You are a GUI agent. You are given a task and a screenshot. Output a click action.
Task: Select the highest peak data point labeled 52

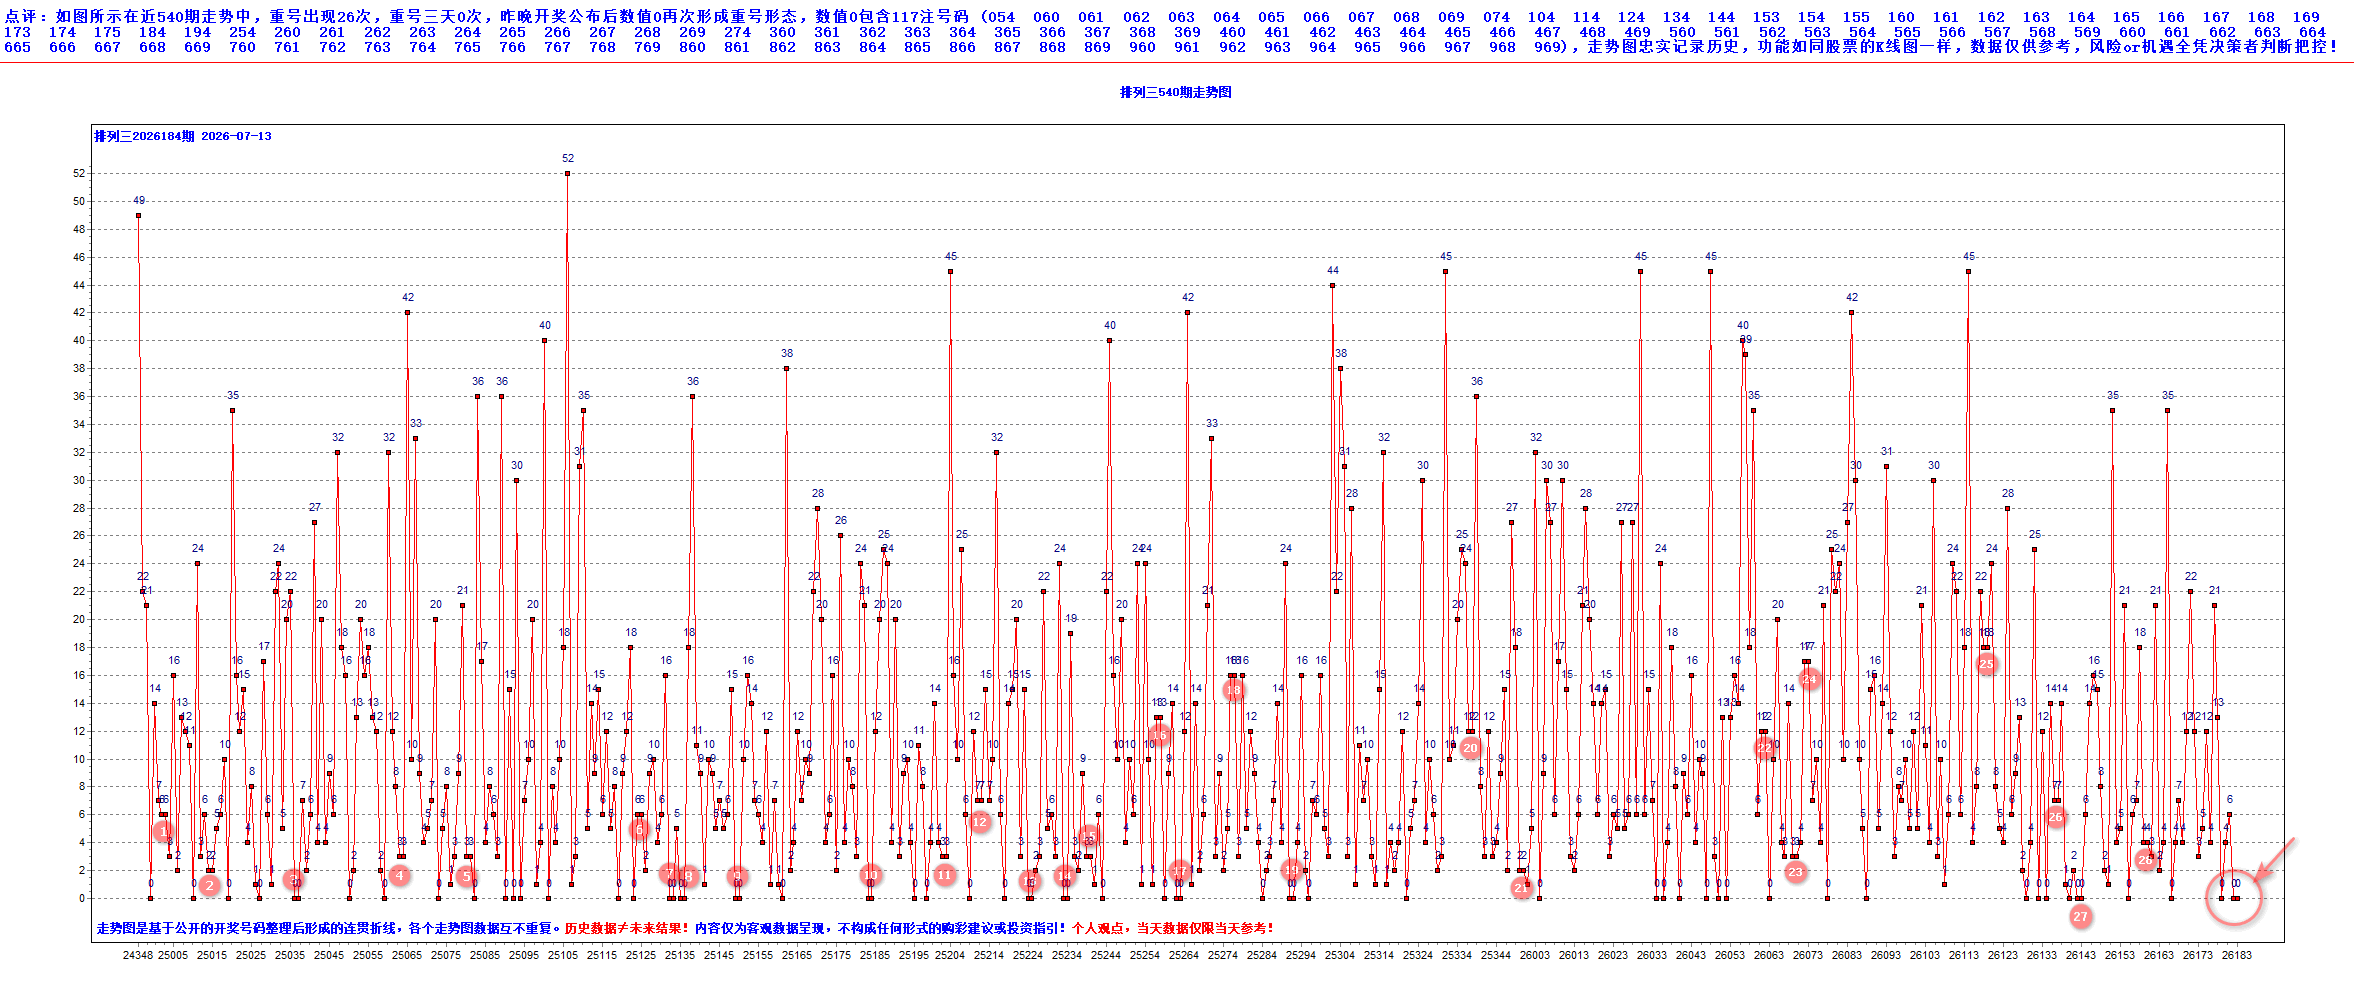pos(568,173)
